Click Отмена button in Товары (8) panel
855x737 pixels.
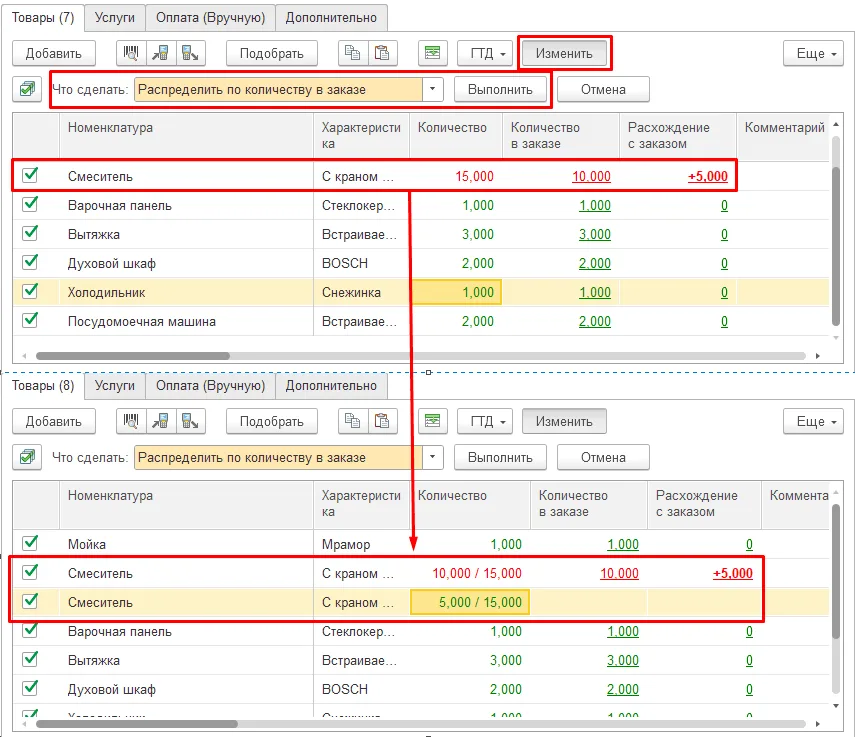[x=603, y=457]
